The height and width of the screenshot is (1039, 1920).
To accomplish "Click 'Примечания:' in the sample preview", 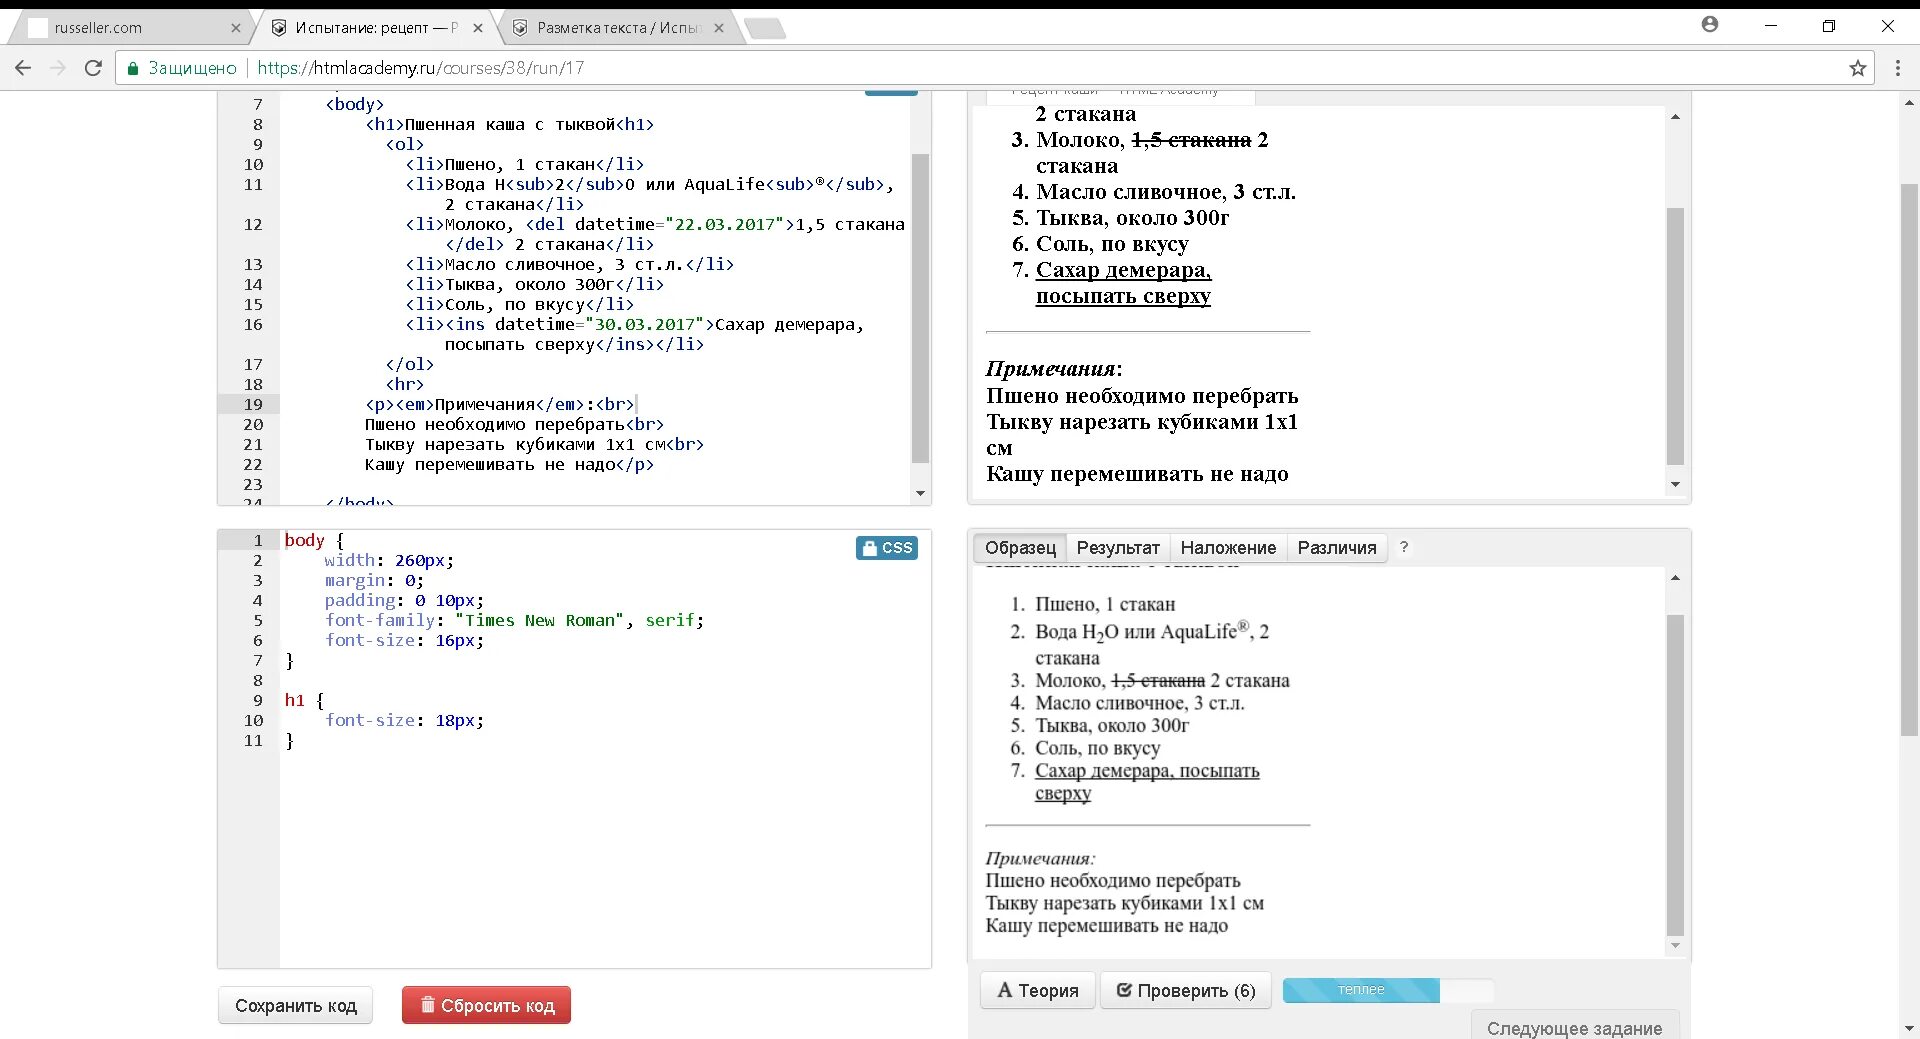I will click(x=1040, y=858).
